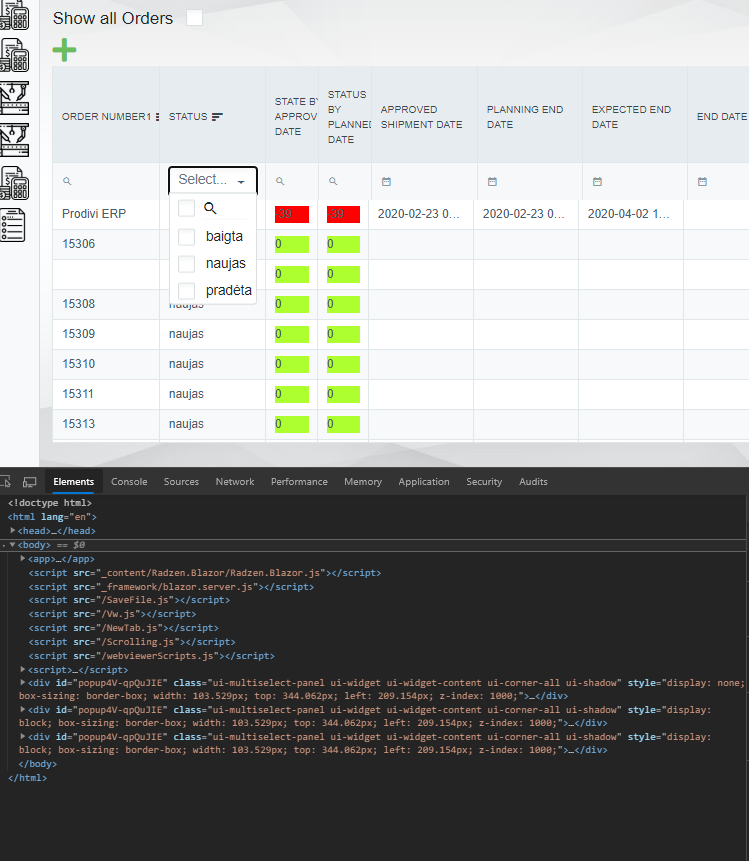The image size is (749, 861).
Task: Open the checklist icon in the left sidebar
Action: (13, 225)
